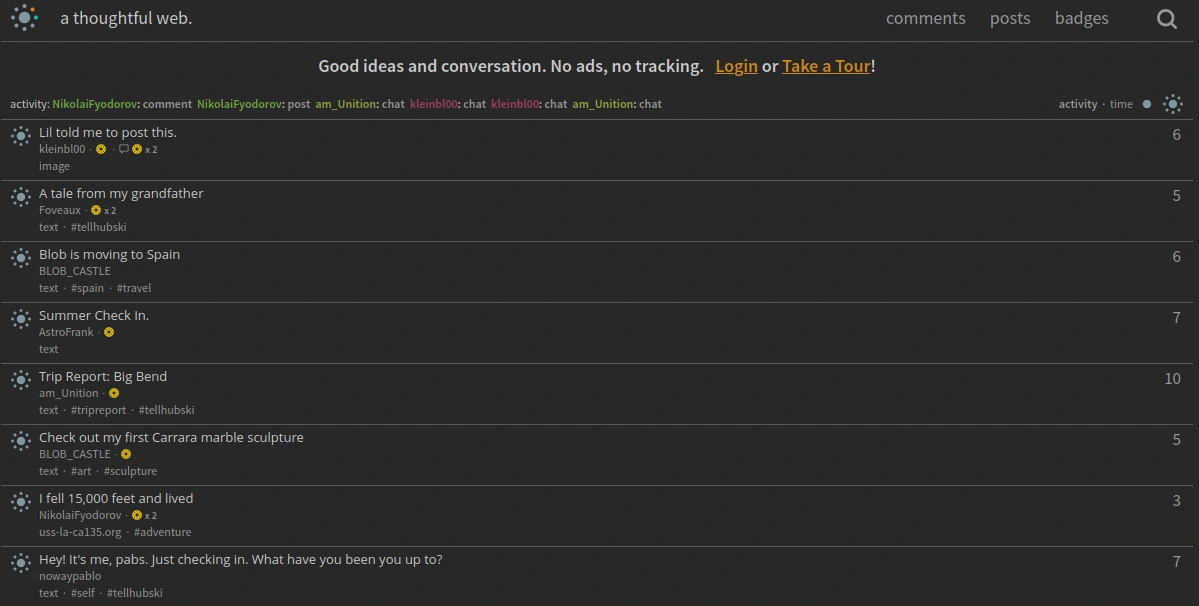Open 'Blob is moving to Spain' post
Image resolution: width=1199 pixels, height=606 pixels.
pos(109,254)
